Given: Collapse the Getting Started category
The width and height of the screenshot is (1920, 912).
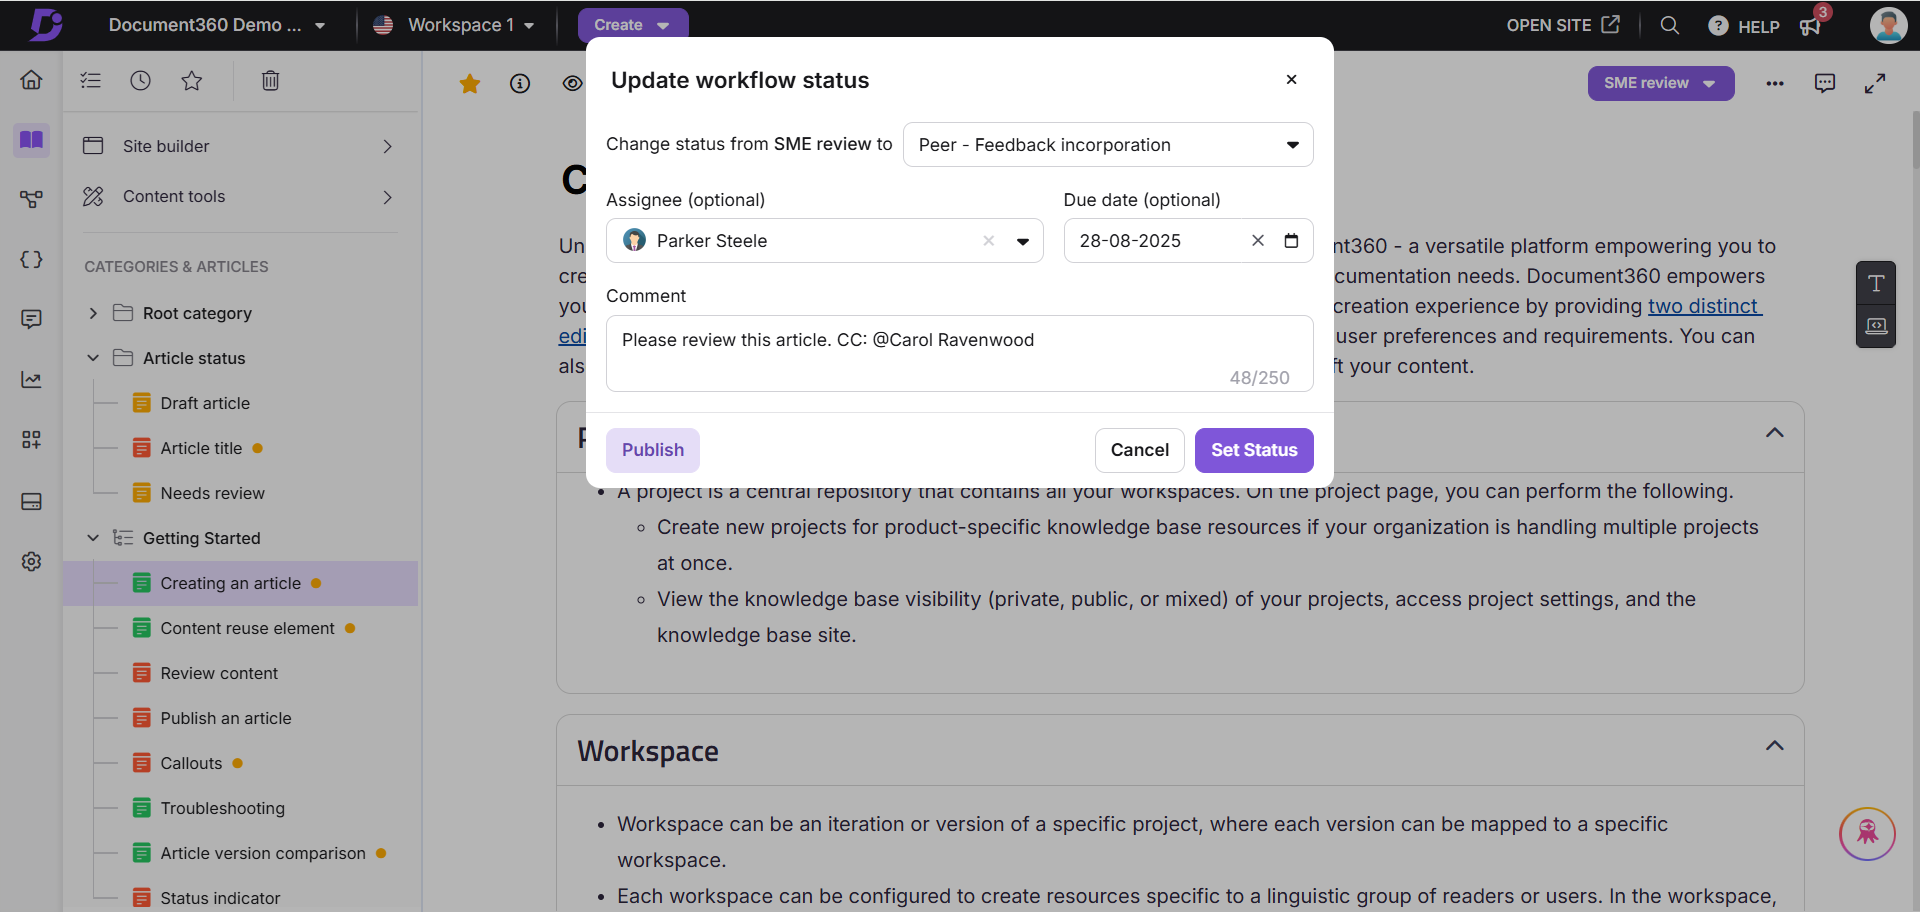Looking at the screenshot, I should tap(93, 538).
